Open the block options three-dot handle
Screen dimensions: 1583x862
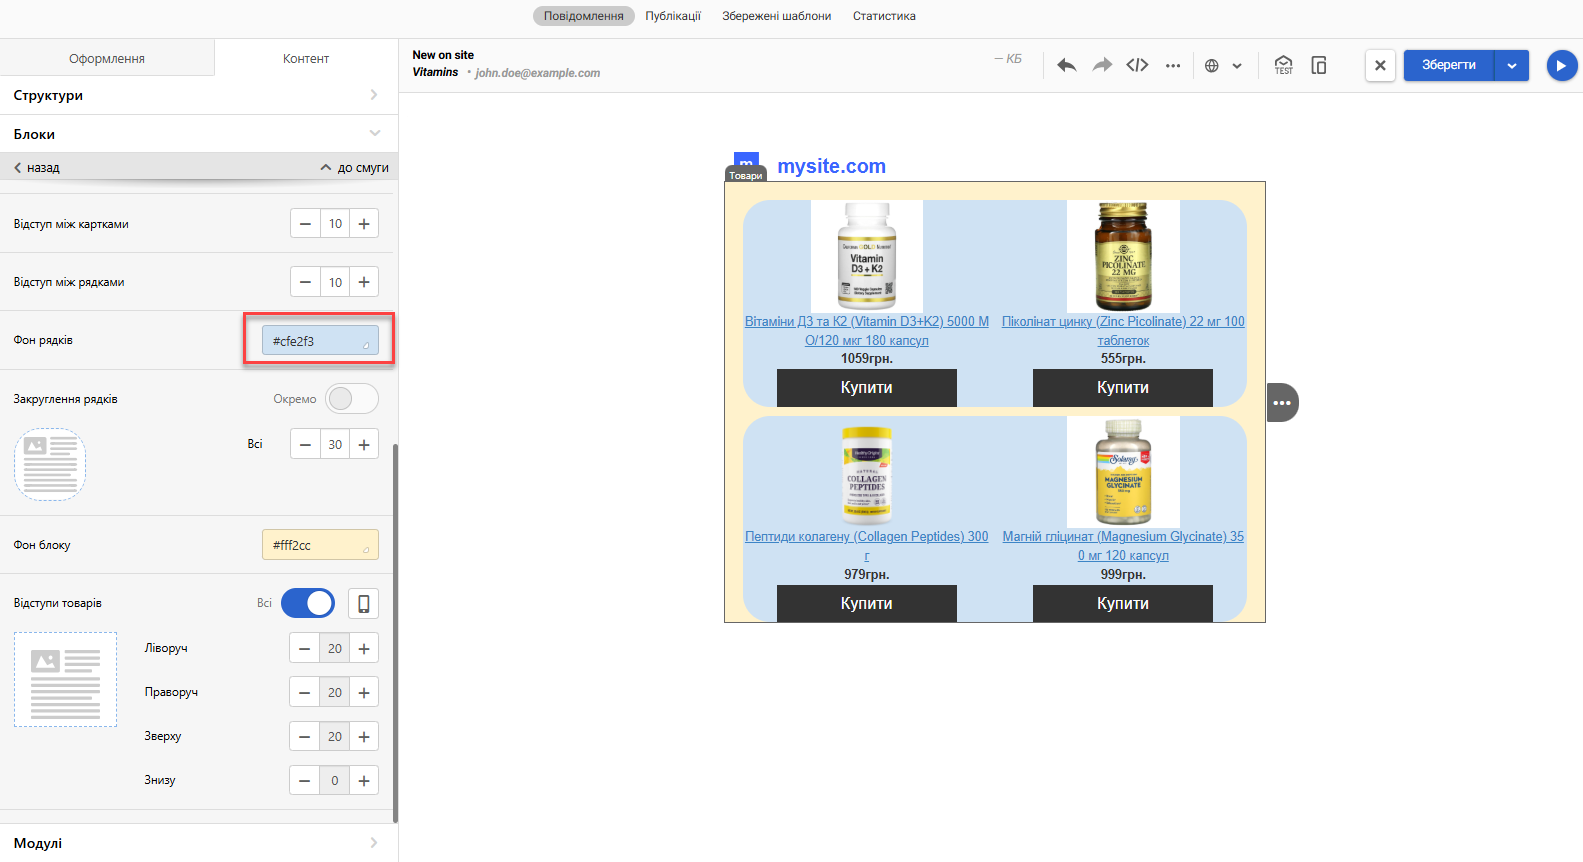pyautogui.click(x=1282, y=402)
